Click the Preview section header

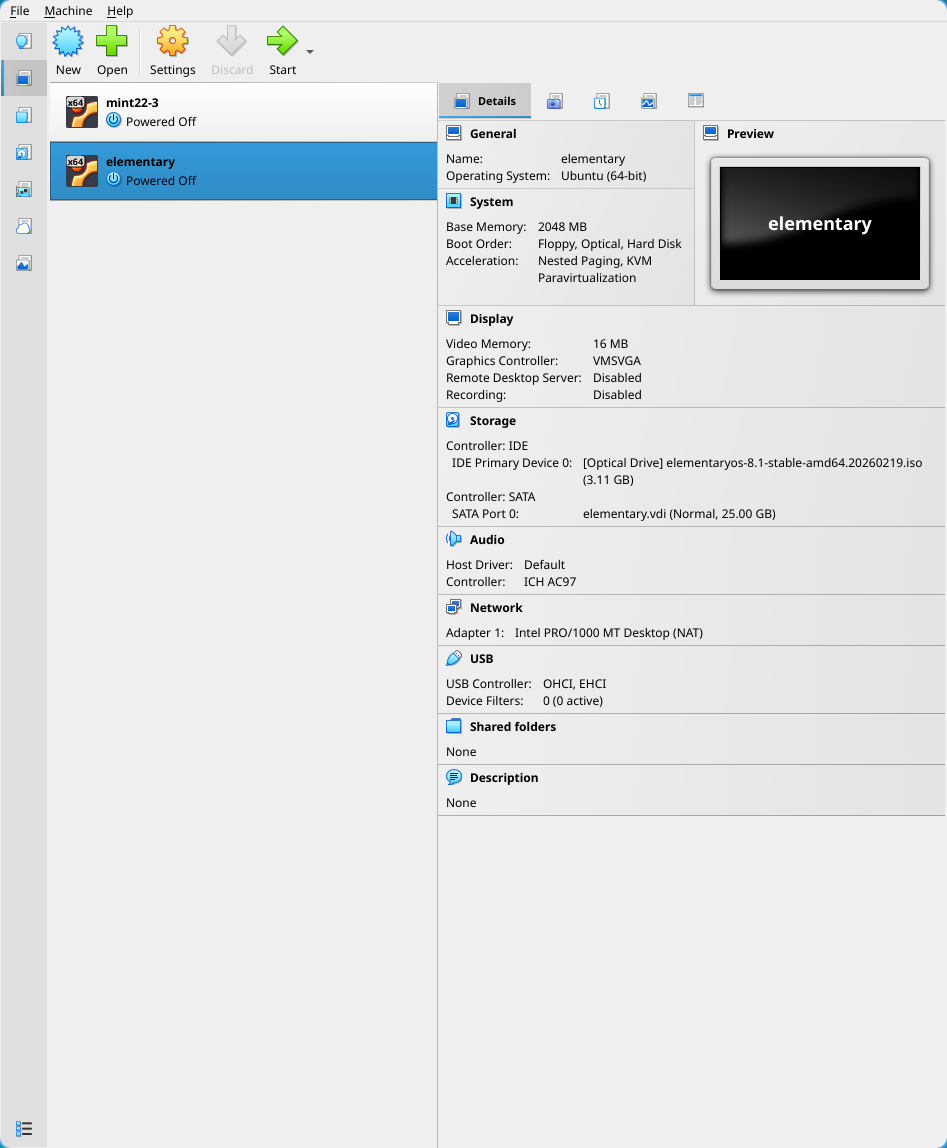click(x=750, y=134)
